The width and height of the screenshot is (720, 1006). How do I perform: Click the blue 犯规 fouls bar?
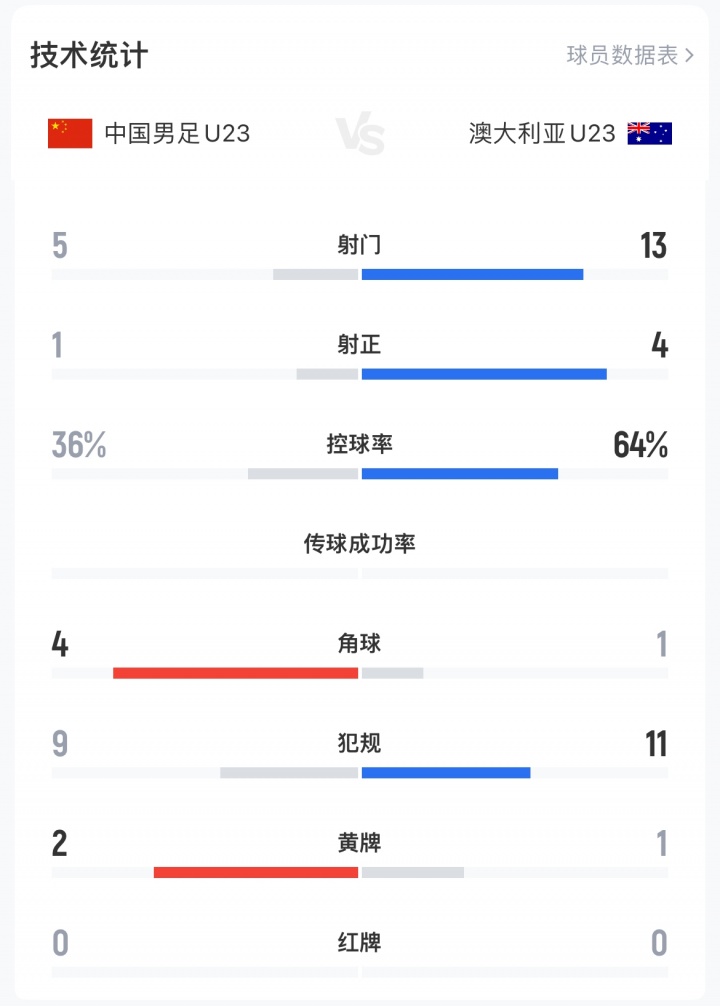(446, 772)
